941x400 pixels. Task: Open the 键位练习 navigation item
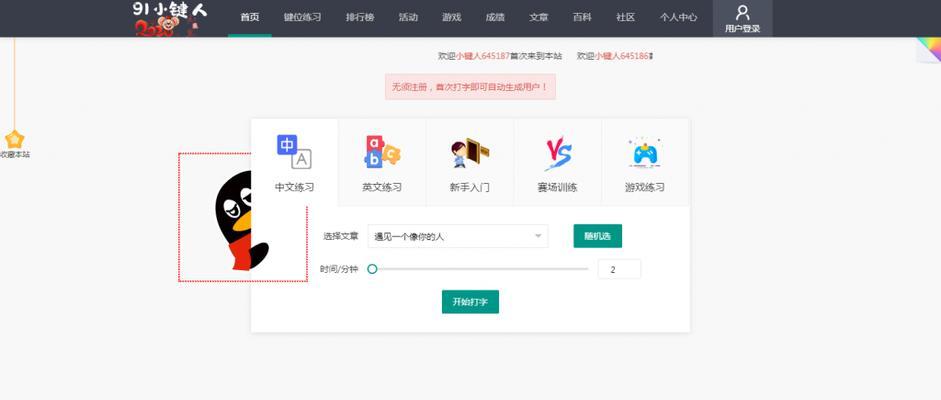[302, 17]
